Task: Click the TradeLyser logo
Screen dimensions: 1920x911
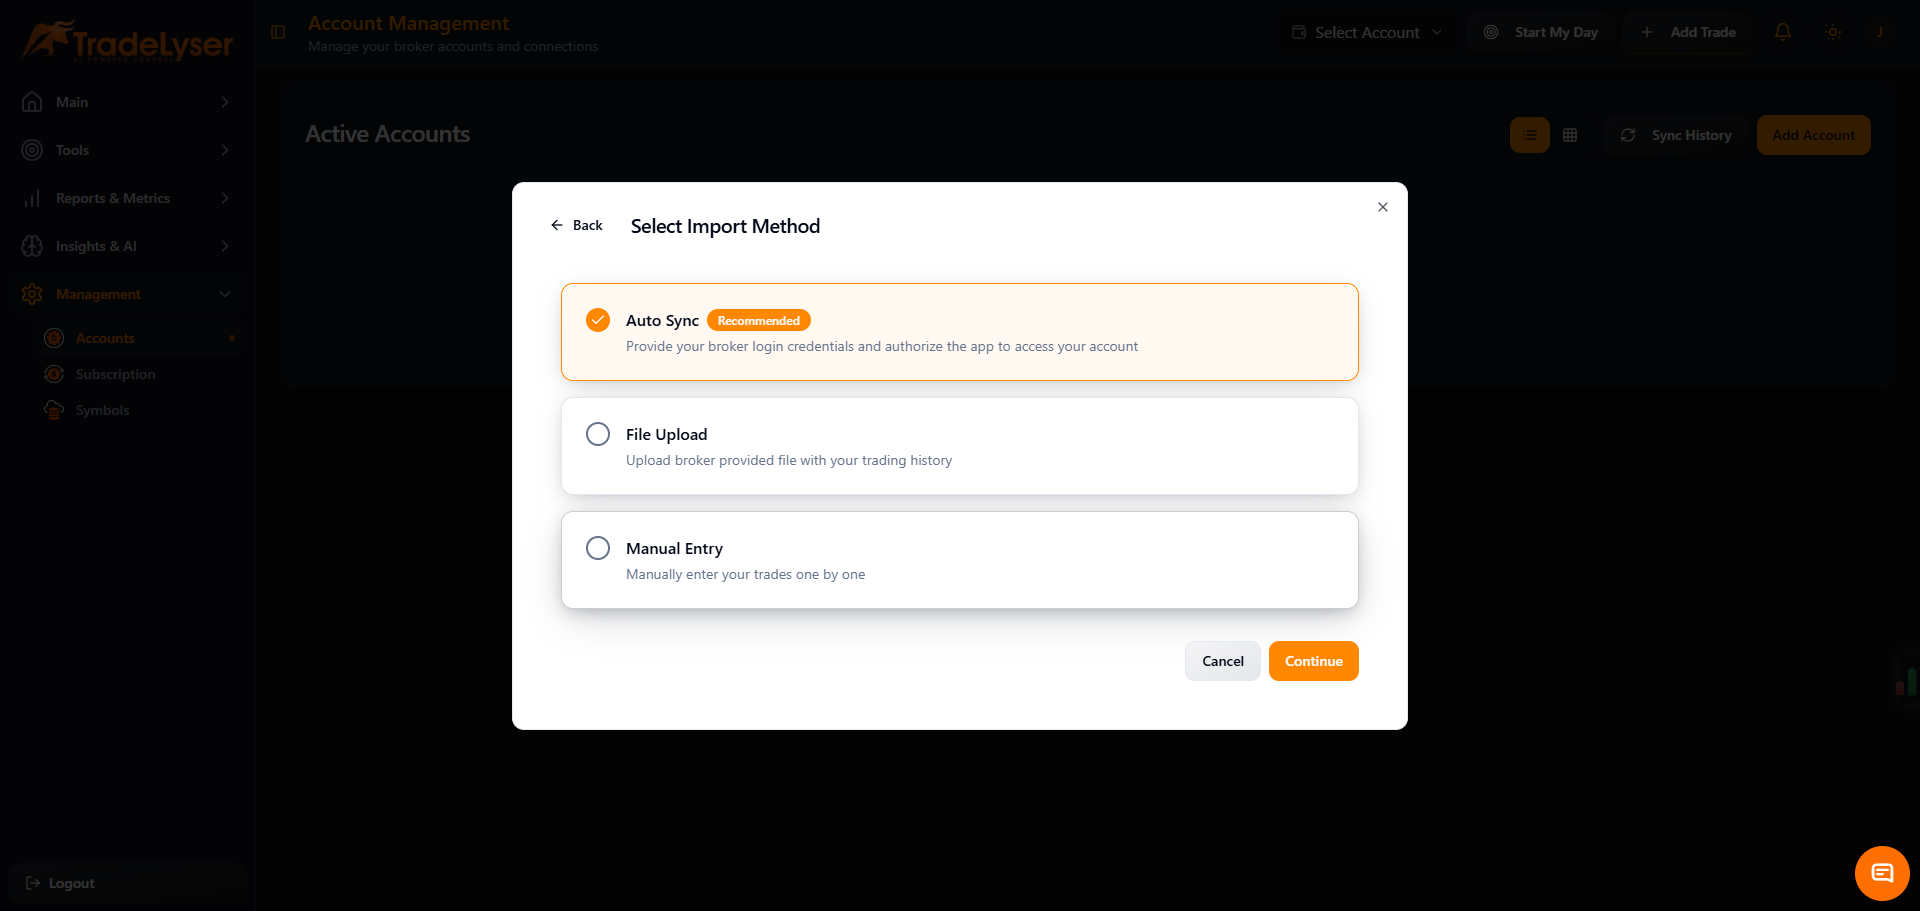Action: pos(125,40)
